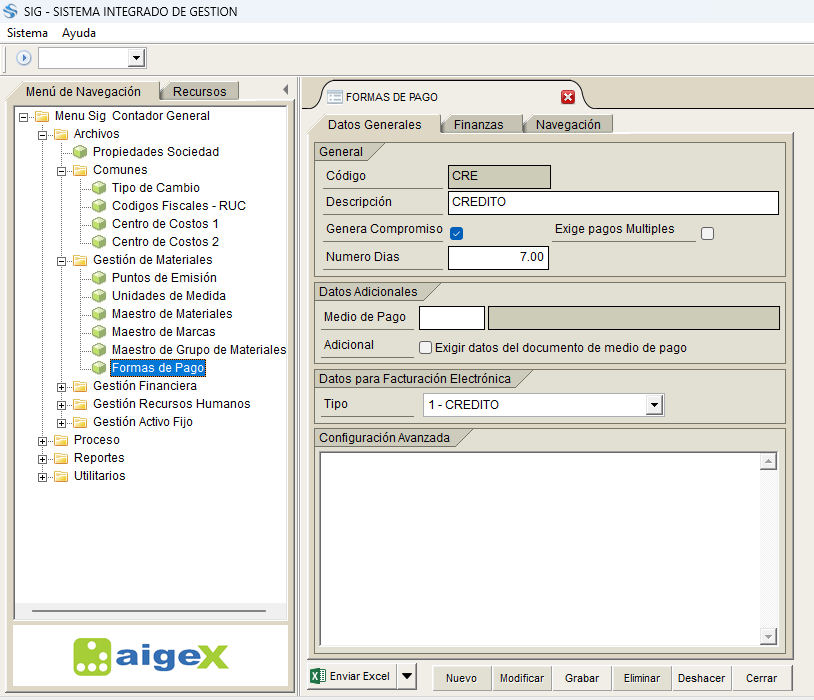
Task: Click the Maestro de Grupo de Materiales cube icon
Action: pos(99,349)
